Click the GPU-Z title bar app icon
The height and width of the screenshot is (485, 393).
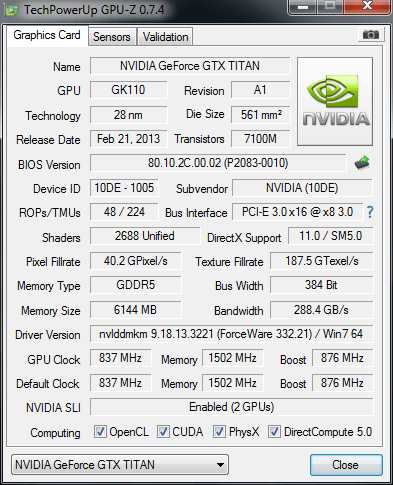11,10
